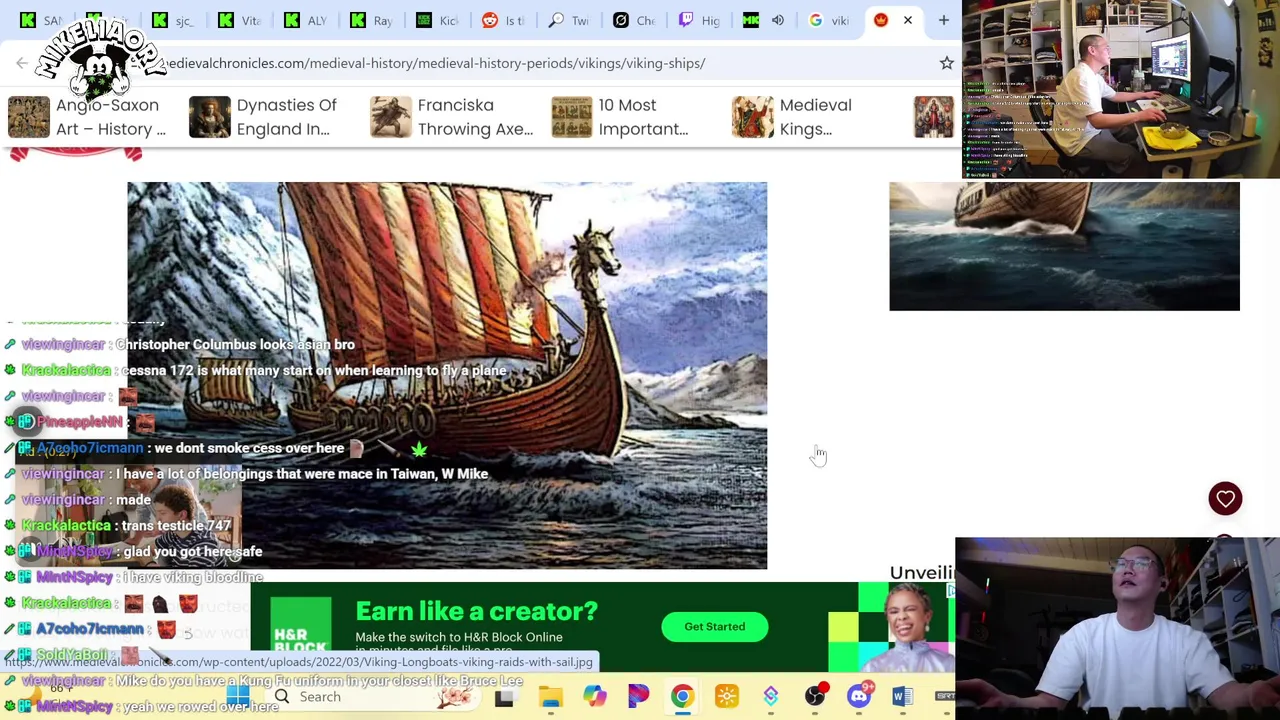
Task: Click chat message 'i have viking bloodline'
Action: pos(192,578)
